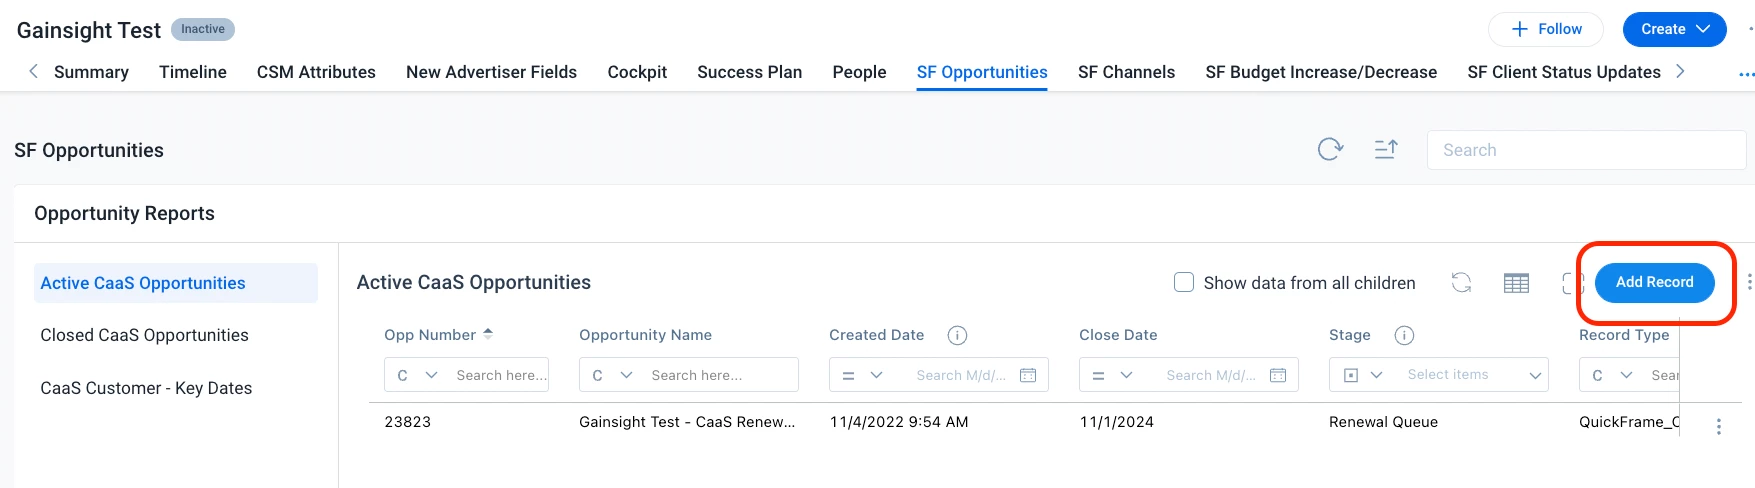Click the Opp Number search field
Screen dimensions: 1755x488
click(x=500, y=375)
